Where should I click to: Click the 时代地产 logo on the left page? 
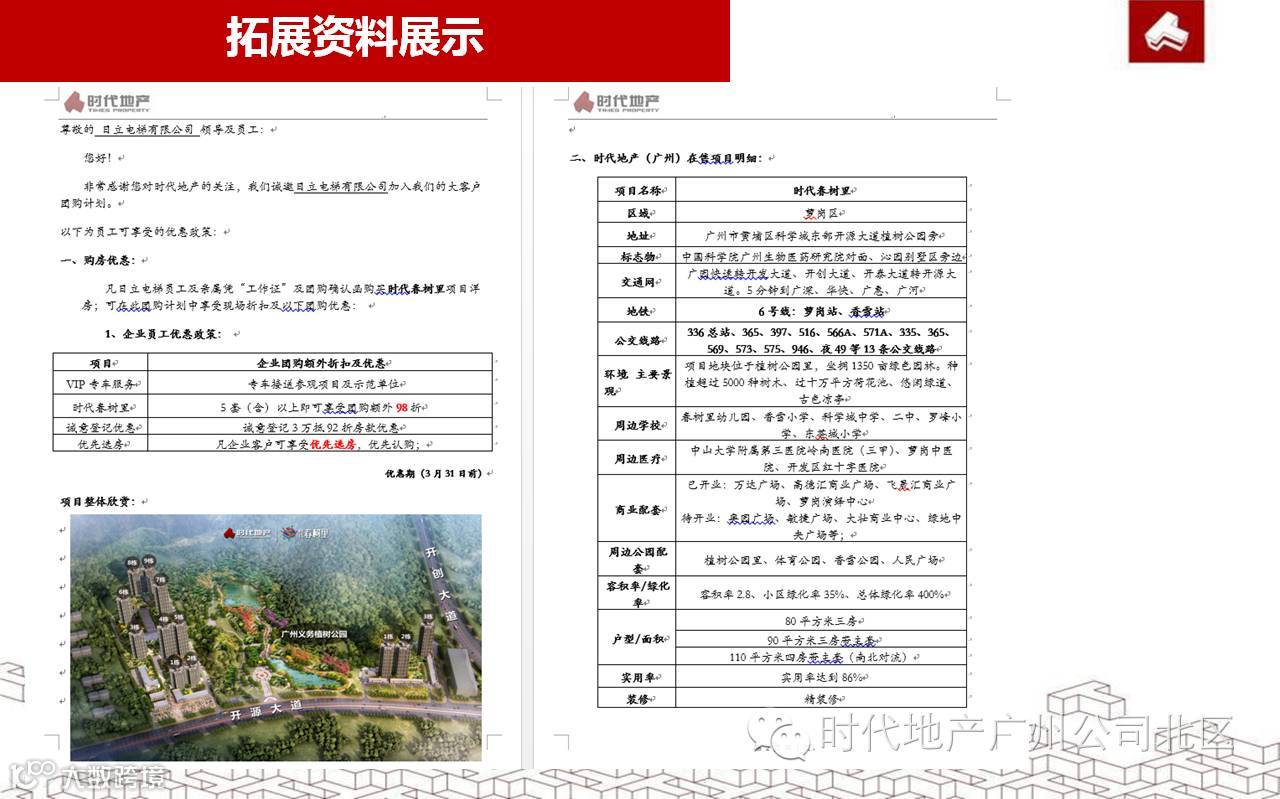[x=108, y=102]
